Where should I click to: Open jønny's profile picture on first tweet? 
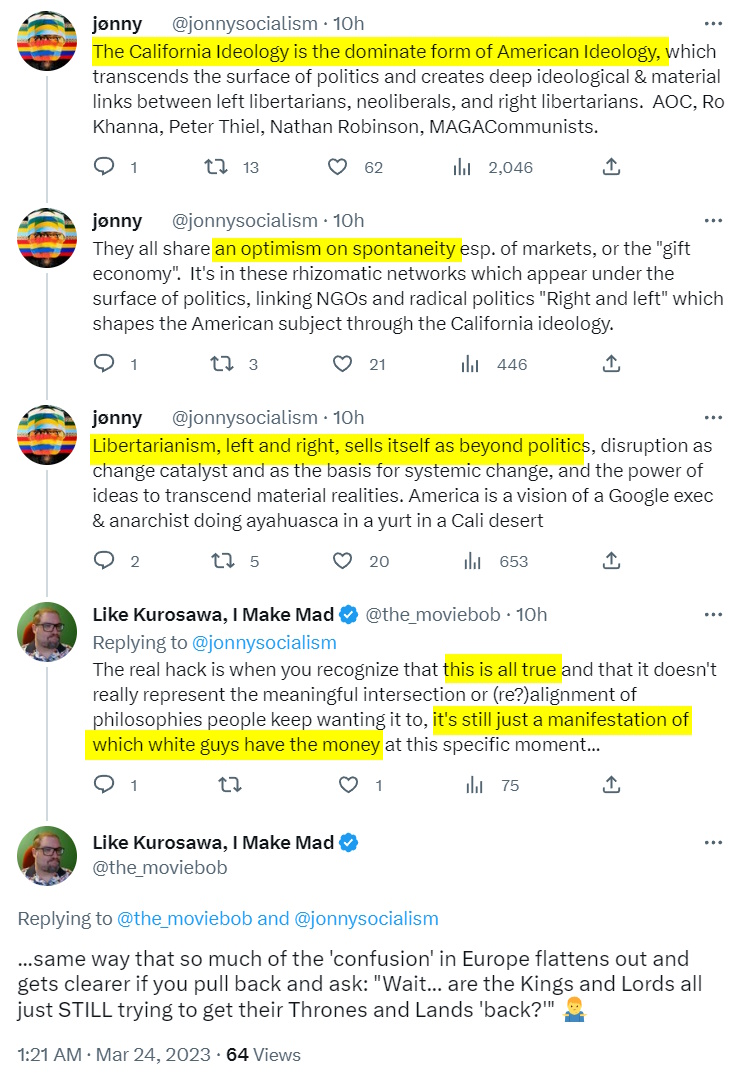[x=48, y=42]
